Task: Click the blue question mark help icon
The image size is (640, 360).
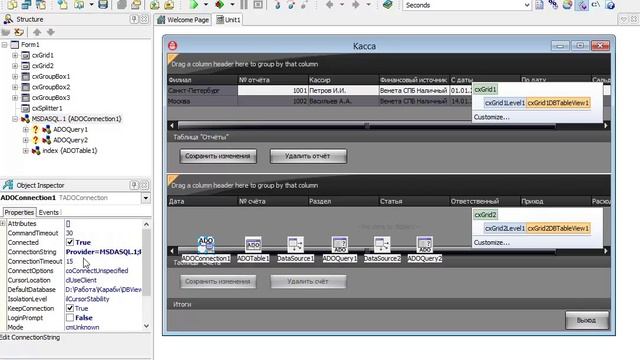Action: [610, 5]
